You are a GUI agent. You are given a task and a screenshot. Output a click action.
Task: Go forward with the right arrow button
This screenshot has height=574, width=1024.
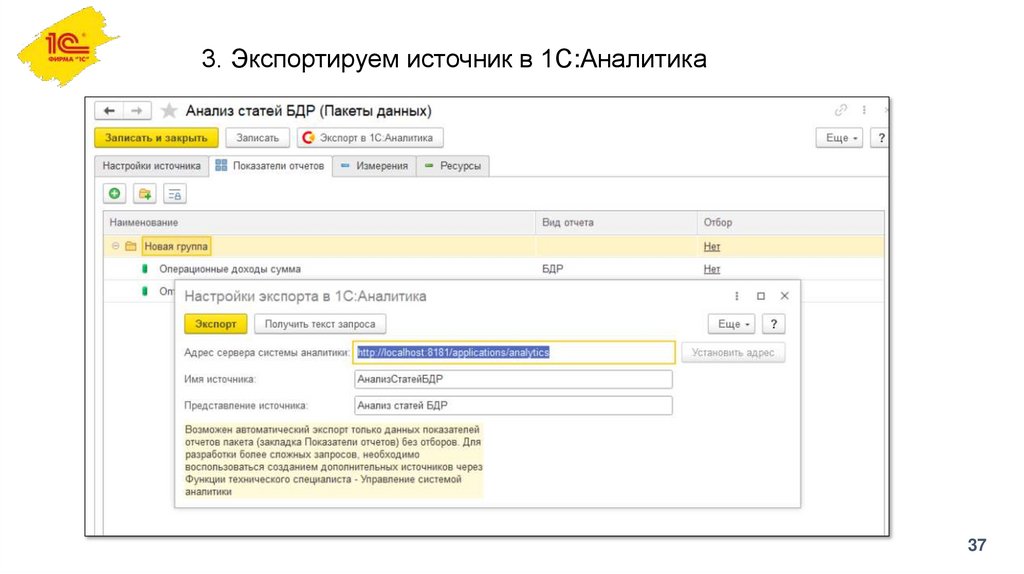point(137,111)
